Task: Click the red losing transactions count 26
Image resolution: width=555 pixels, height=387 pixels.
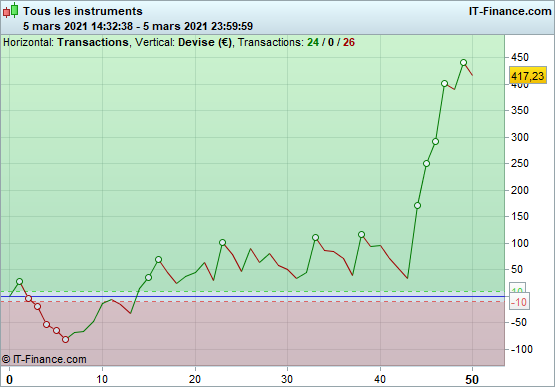Action: tap(349, 42)
